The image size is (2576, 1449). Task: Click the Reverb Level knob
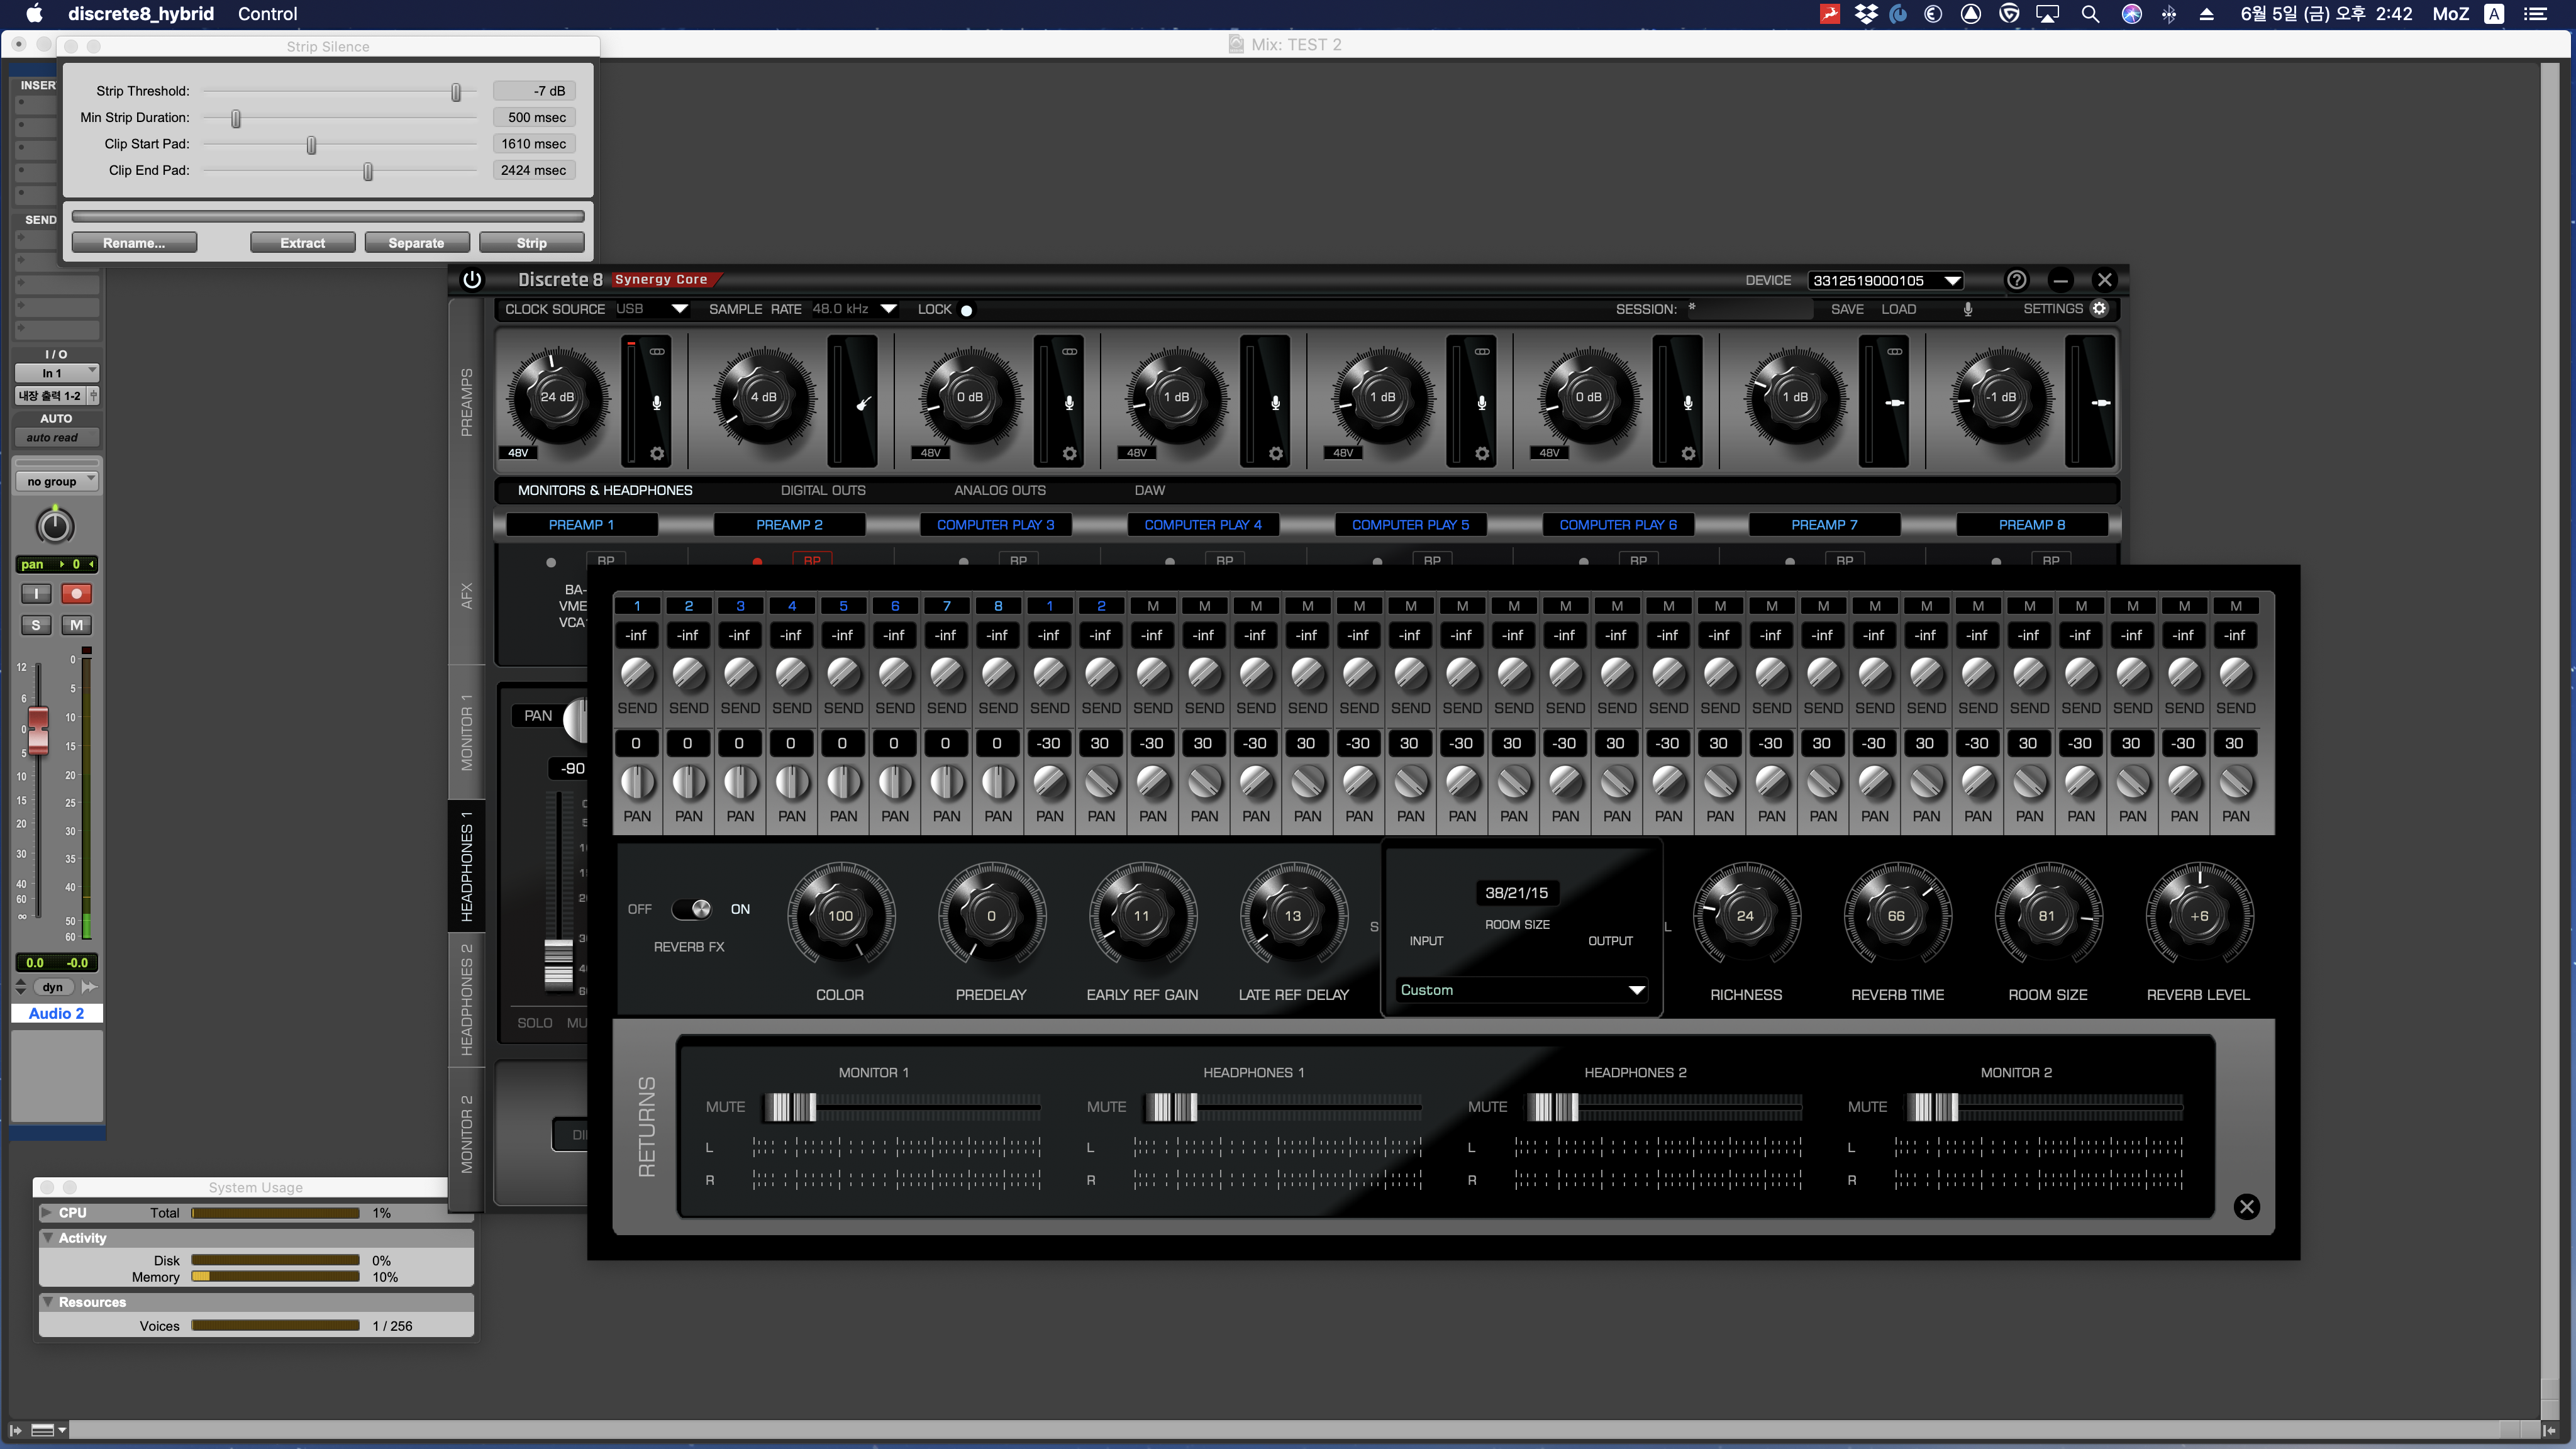tap(2198, 916)
